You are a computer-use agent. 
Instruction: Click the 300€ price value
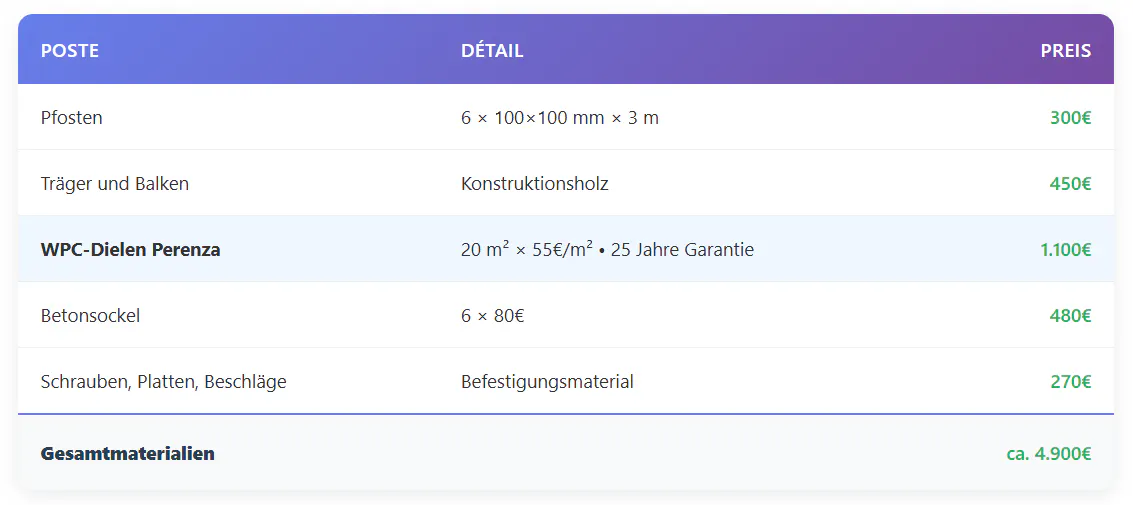(x=1070, y=118)
